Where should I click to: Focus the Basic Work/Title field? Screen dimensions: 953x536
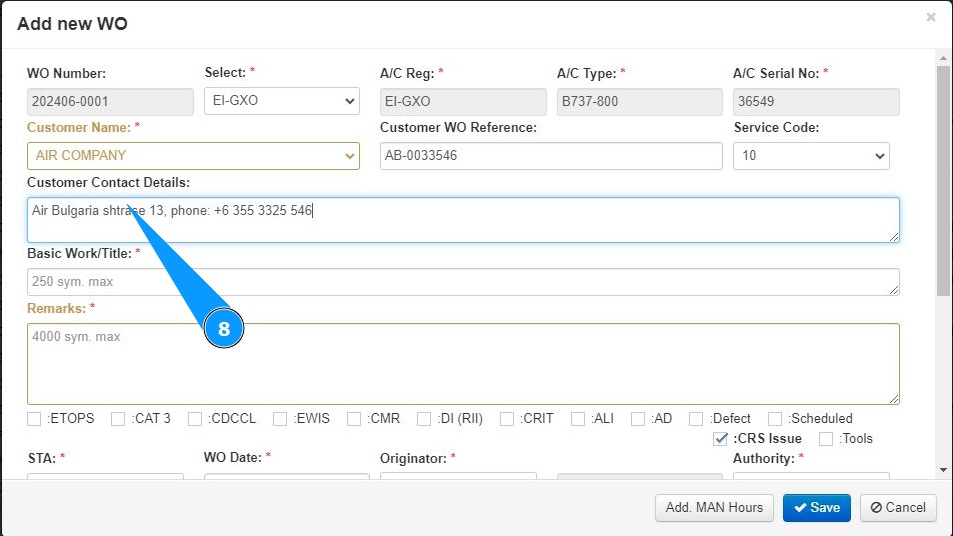[463, 282]
